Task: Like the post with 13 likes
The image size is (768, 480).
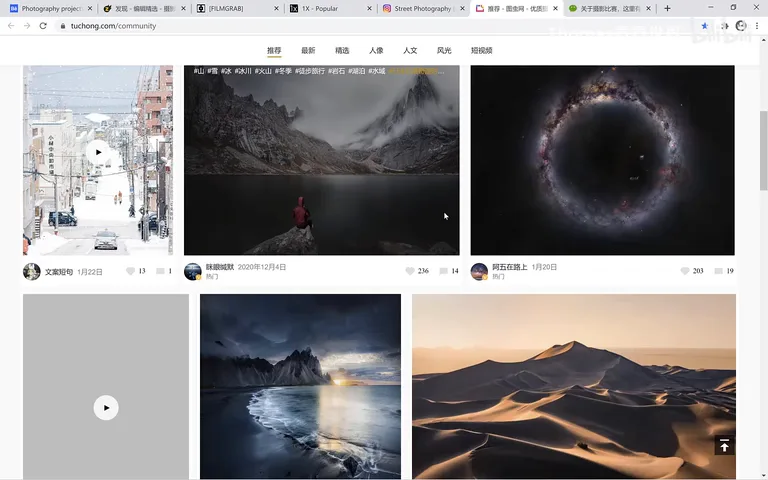Action: [x=130, y=271]
